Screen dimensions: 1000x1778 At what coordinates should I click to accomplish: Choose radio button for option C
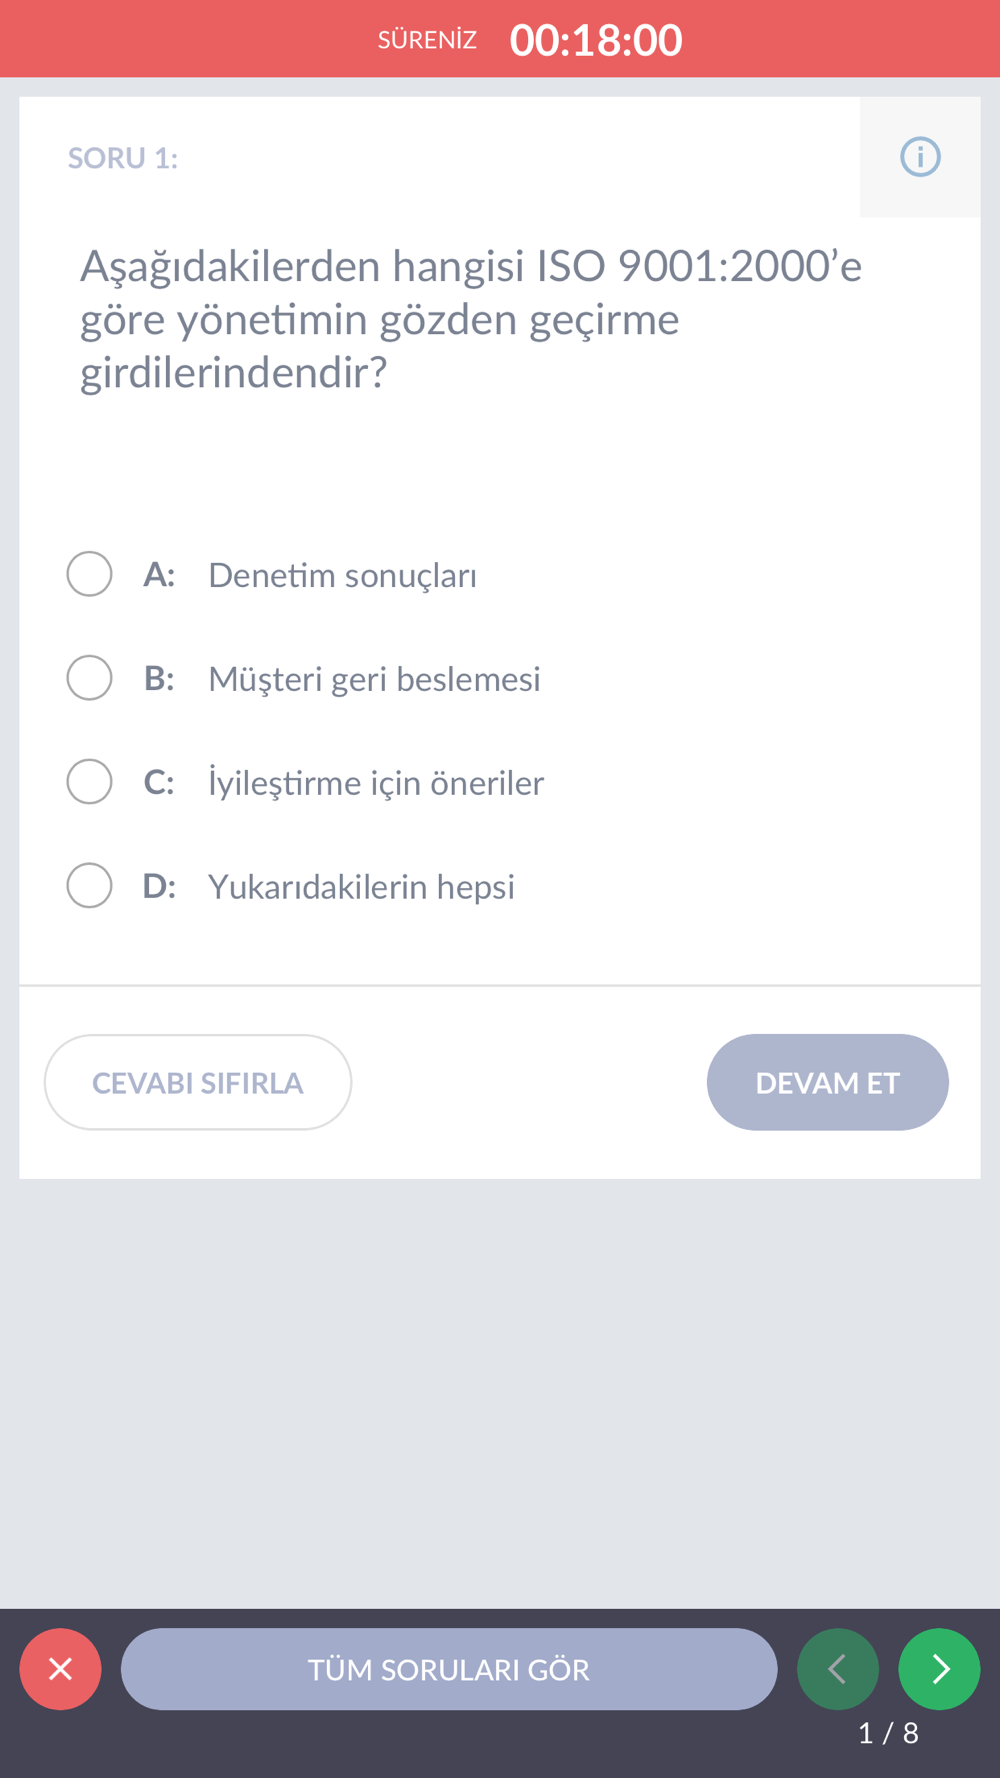(x=89, y=782)
